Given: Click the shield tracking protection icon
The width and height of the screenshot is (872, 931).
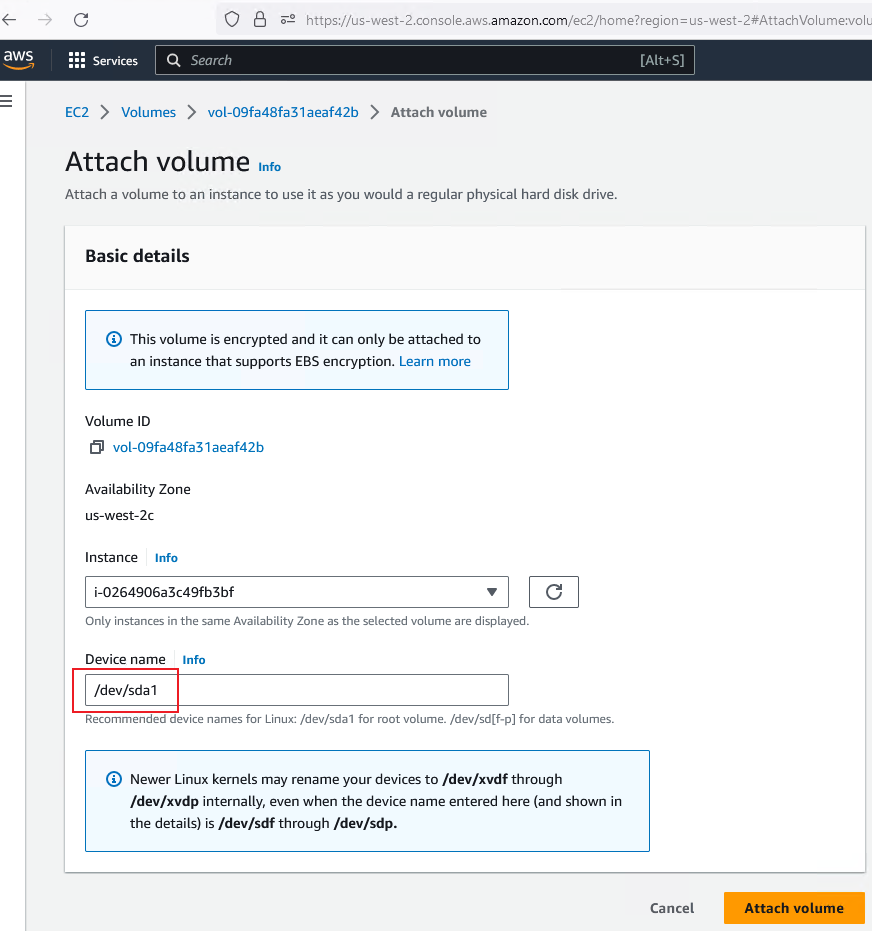Looking at the screenshot, I should click(232, 19).
